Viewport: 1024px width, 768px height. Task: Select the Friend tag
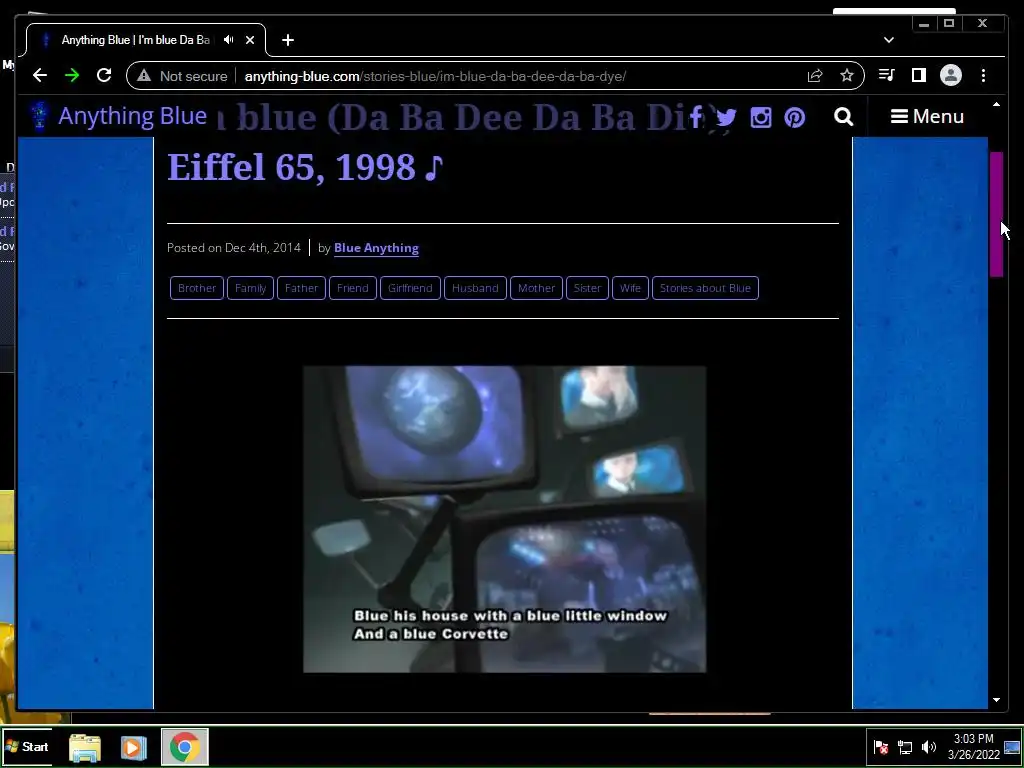pyautogui.click(x=353, y=288)
